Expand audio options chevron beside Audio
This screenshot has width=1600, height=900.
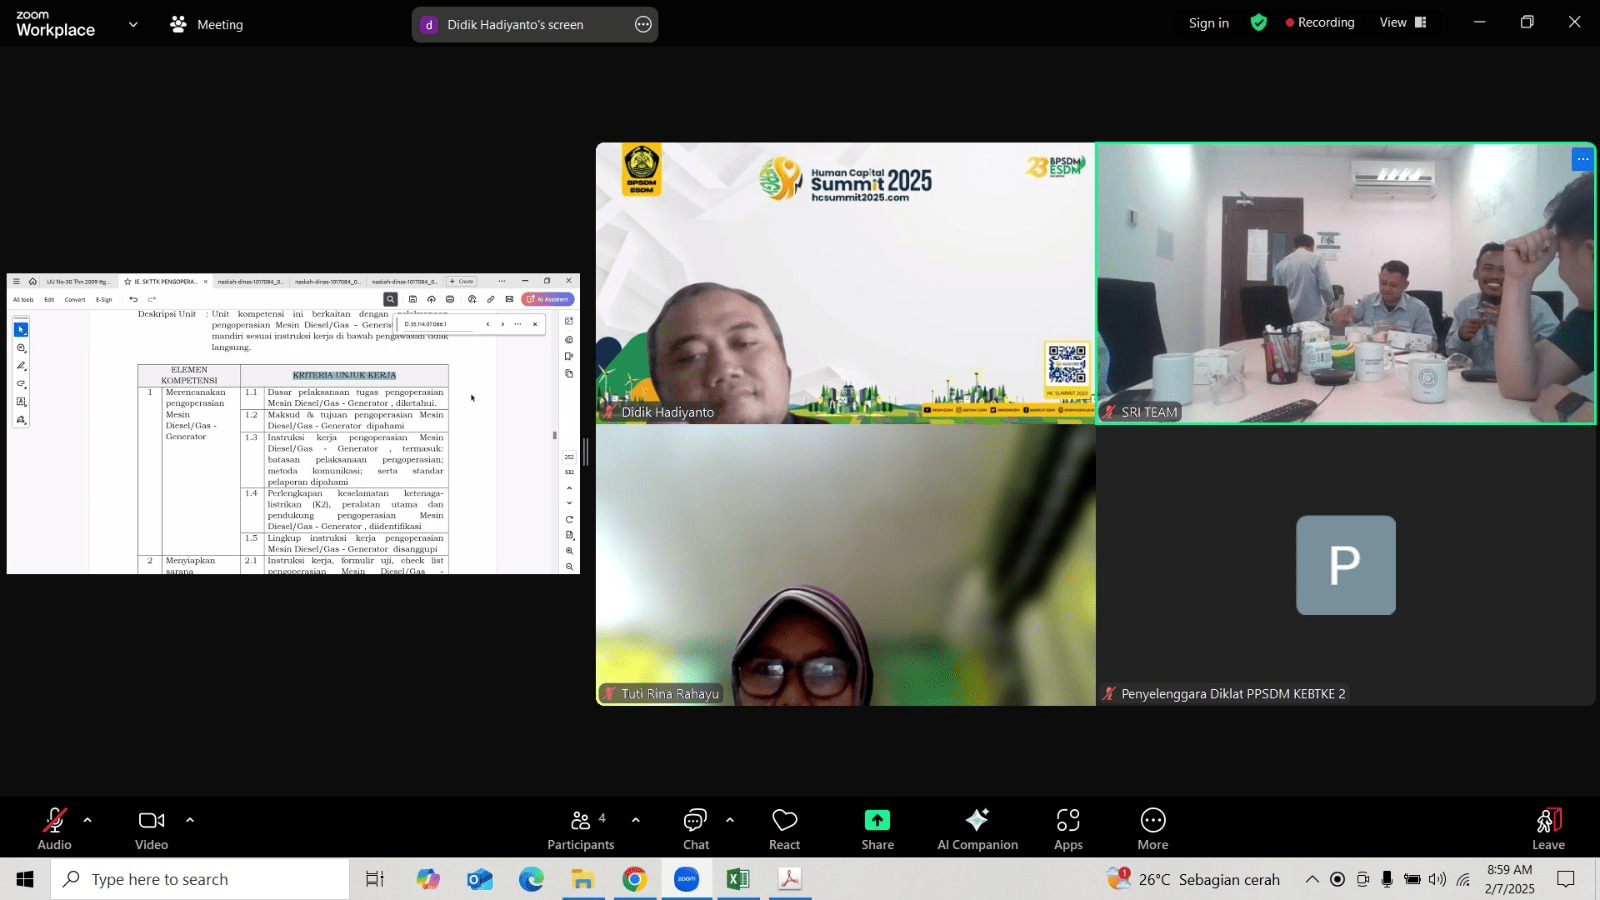tap(88, 820)
